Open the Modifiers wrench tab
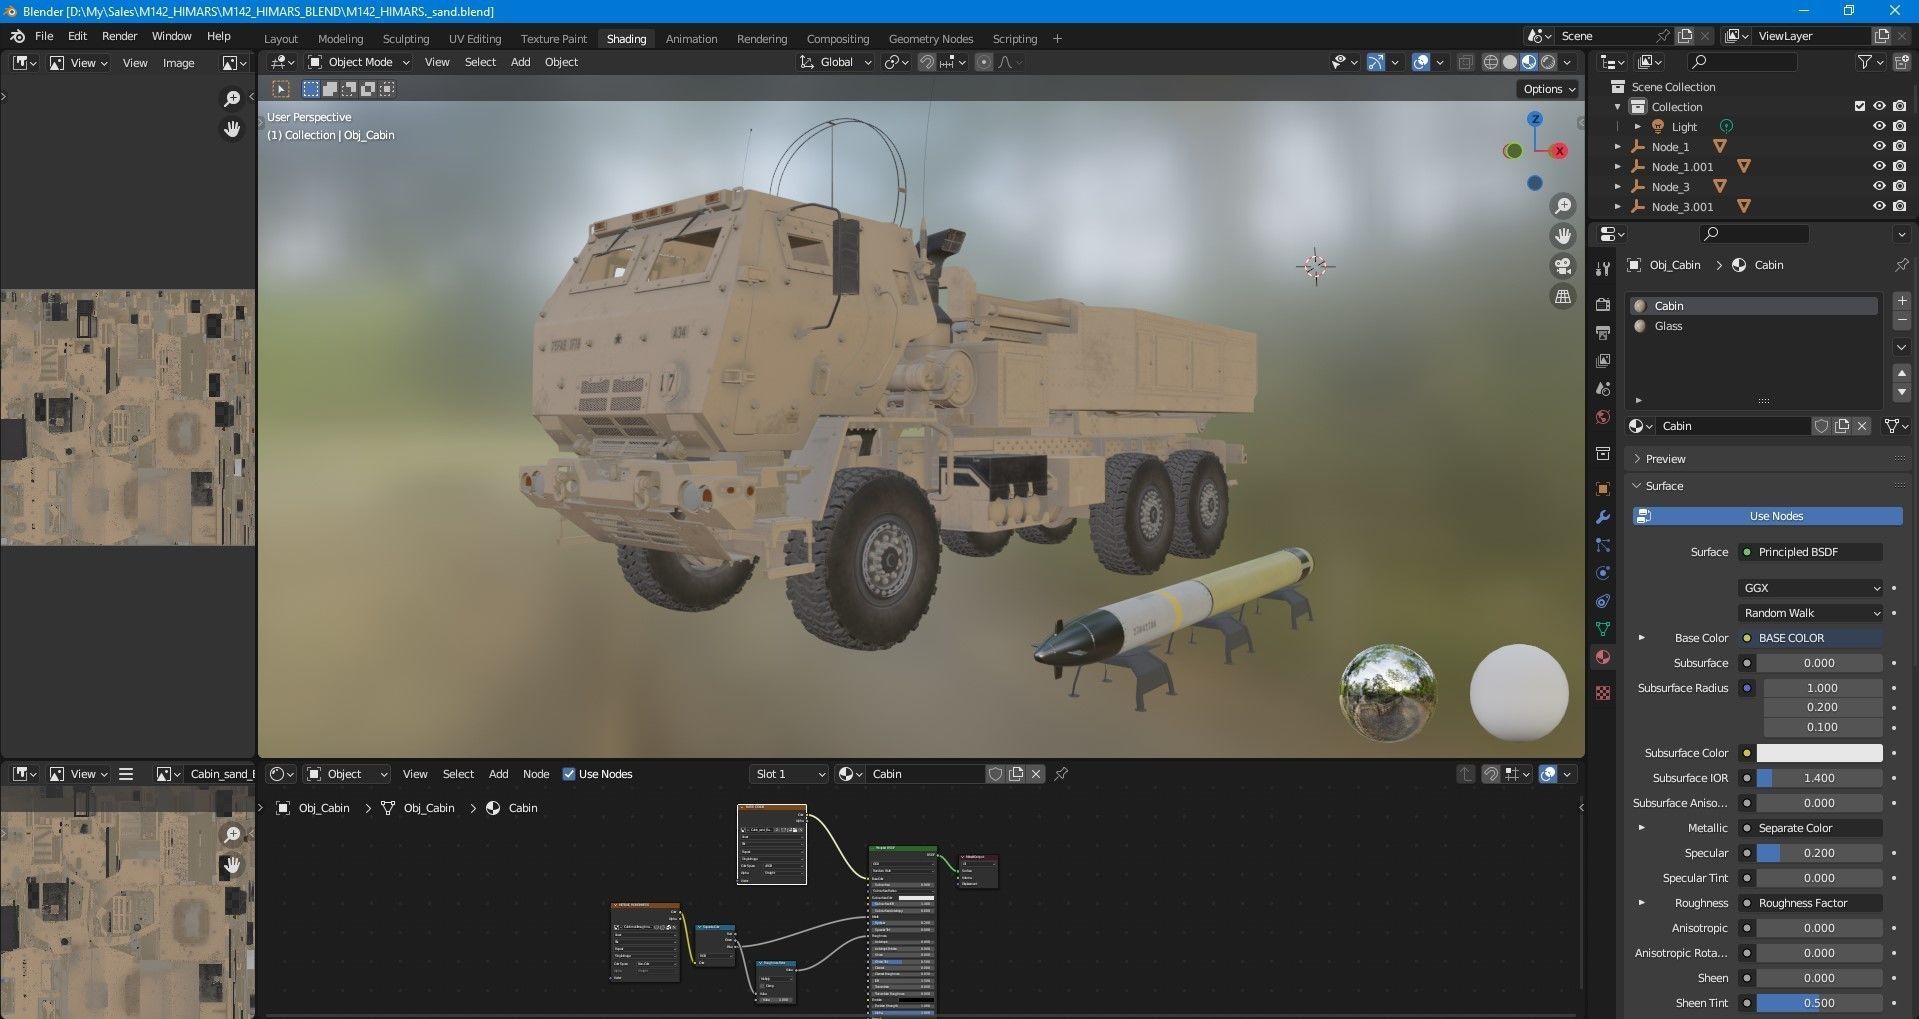 [1603, 517]
